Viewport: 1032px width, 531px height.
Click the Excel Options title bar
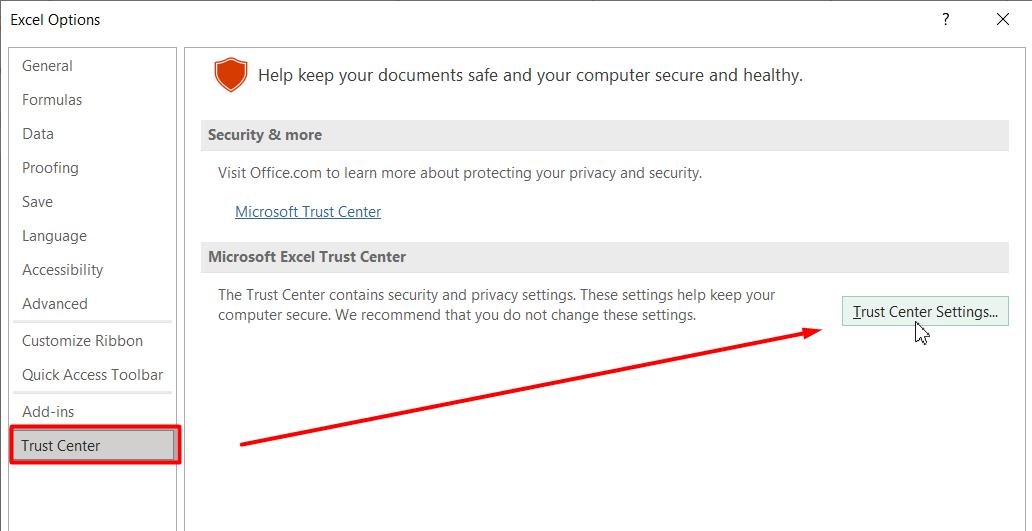(400, 19)
